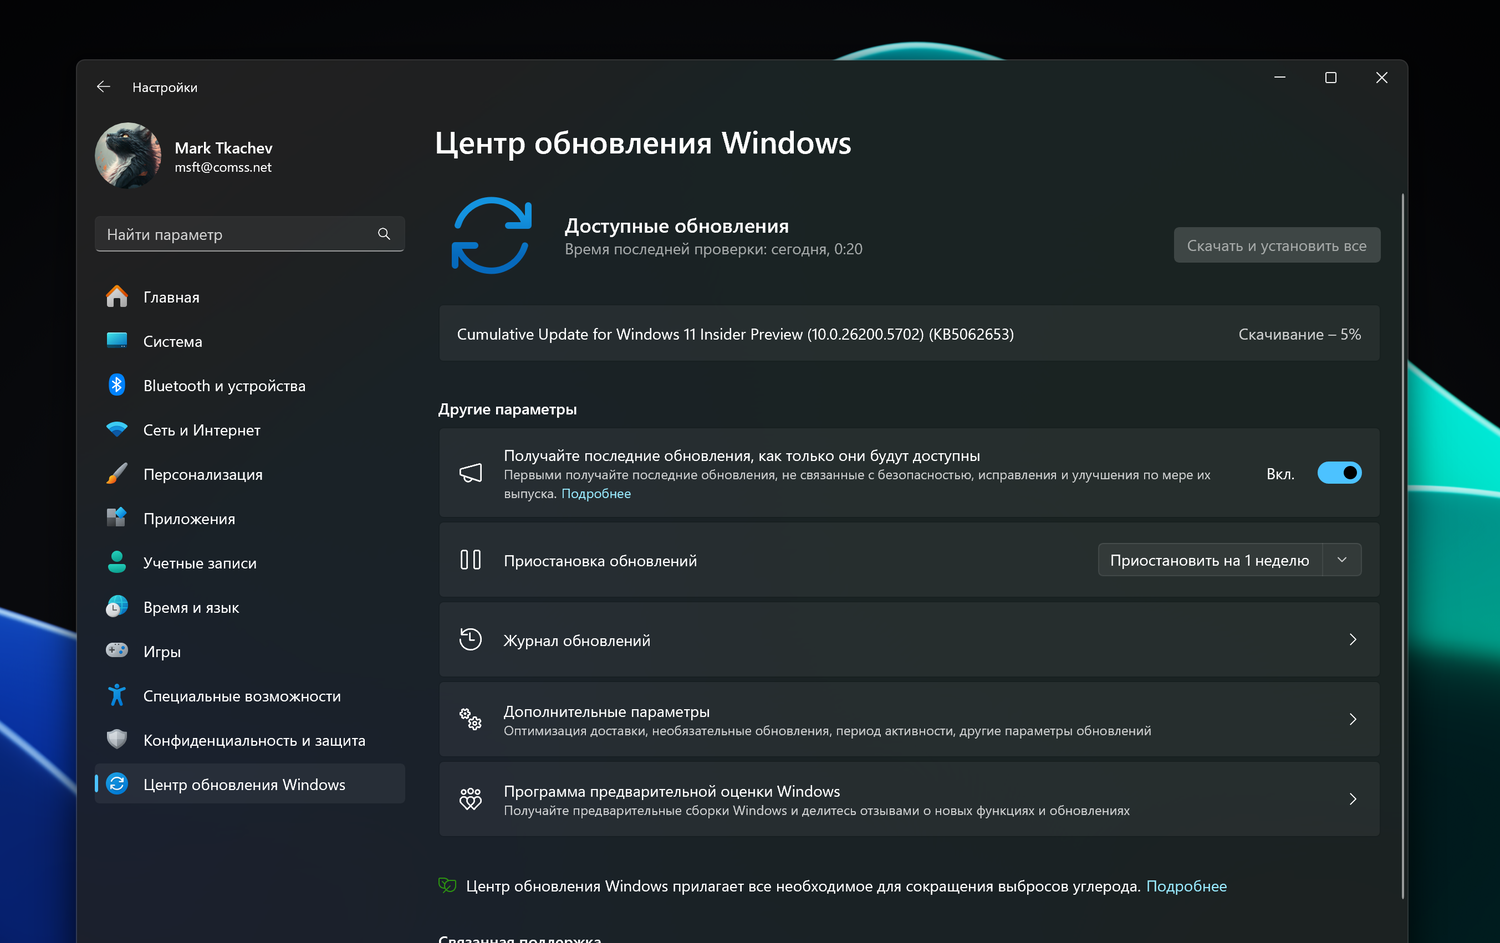
Task: Click the Bluetooth icon in sidebar
Action: [117, 385]
